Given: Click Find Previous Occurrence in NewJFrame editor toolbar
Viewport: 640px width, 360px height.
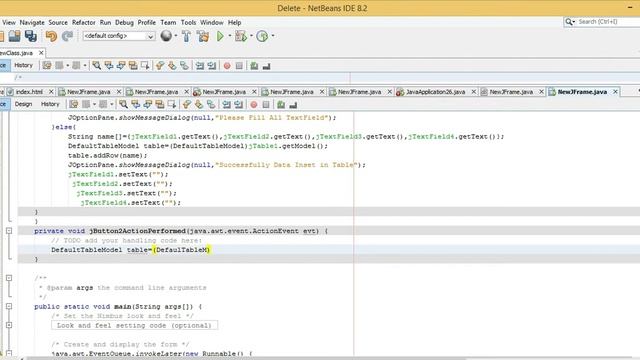Looking at the screenshot, I should coord(135,104).
